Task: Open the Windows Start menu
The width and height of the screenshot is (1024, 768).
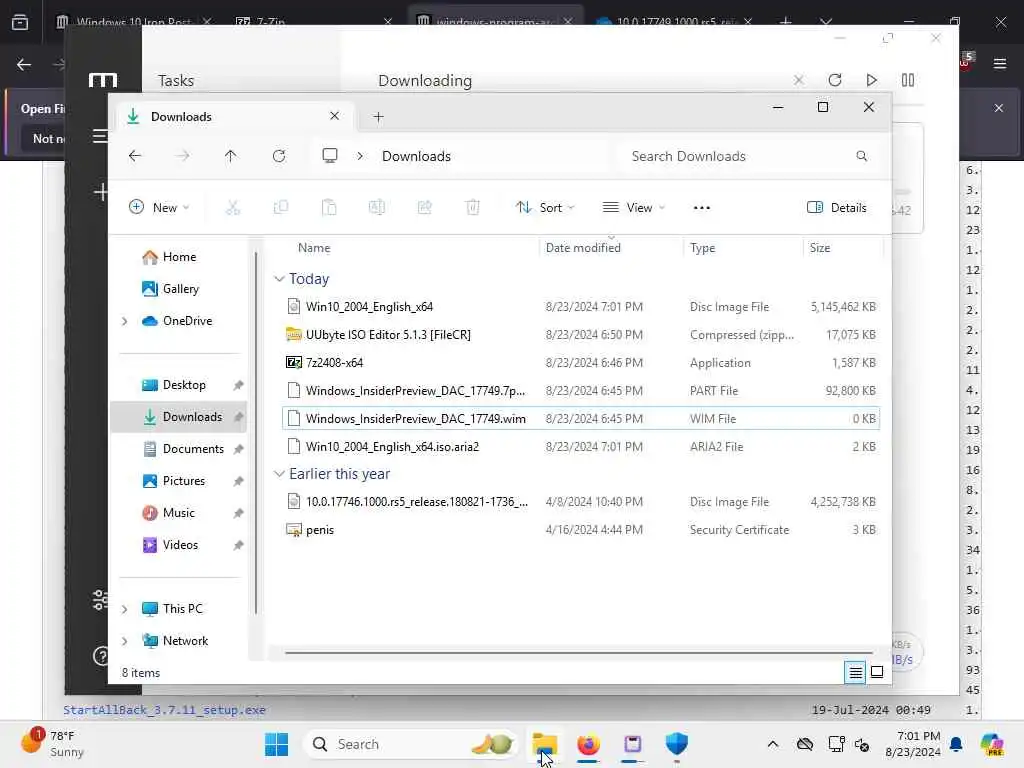Action: click(276, 744)
